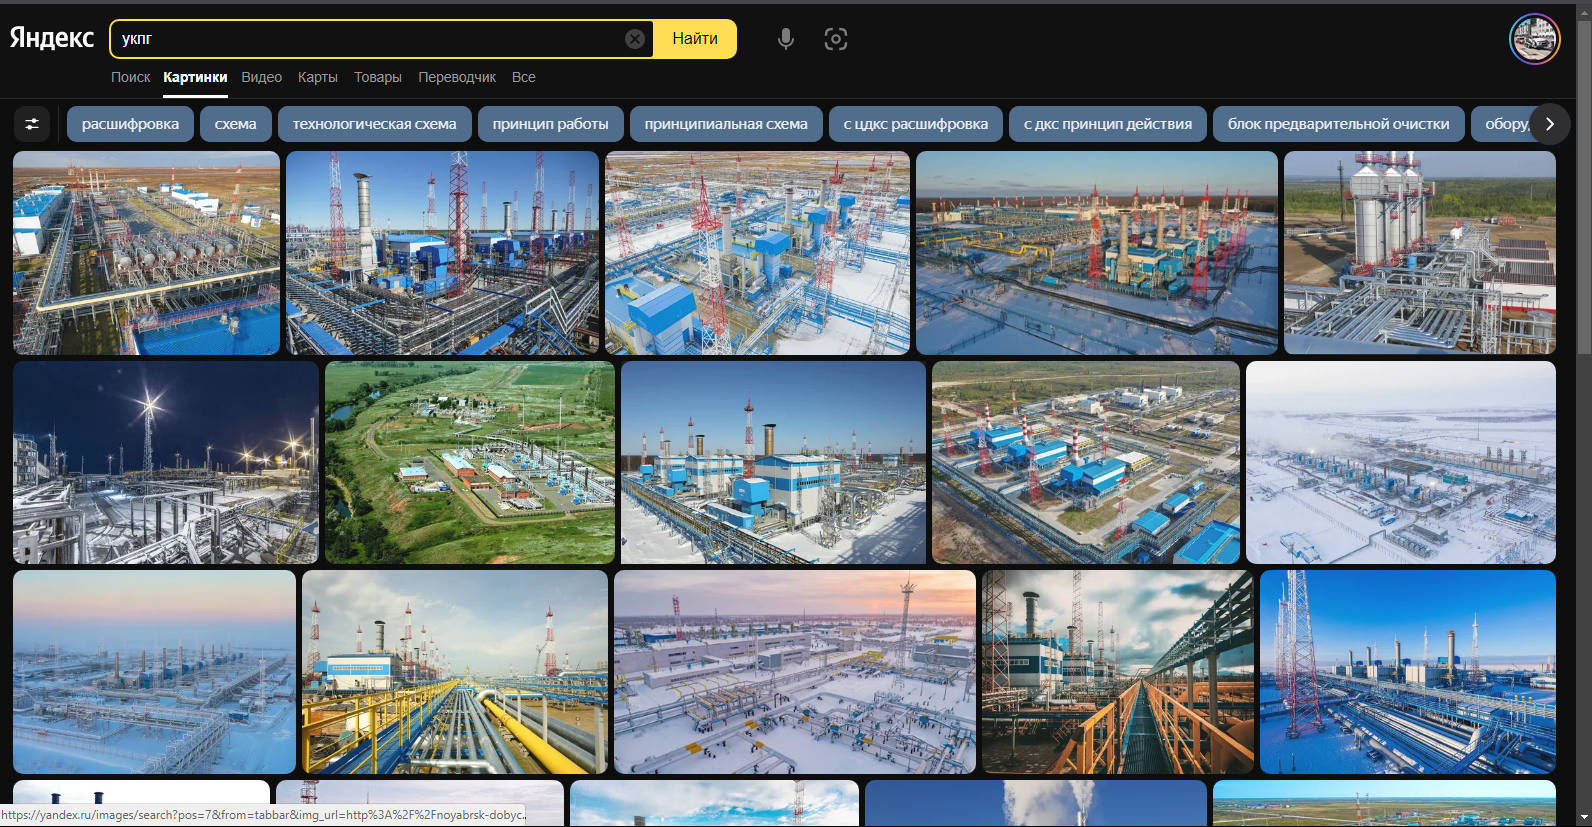
Task: Select the расшифровка suggestion chip
Action: click(x=130, y=124)
